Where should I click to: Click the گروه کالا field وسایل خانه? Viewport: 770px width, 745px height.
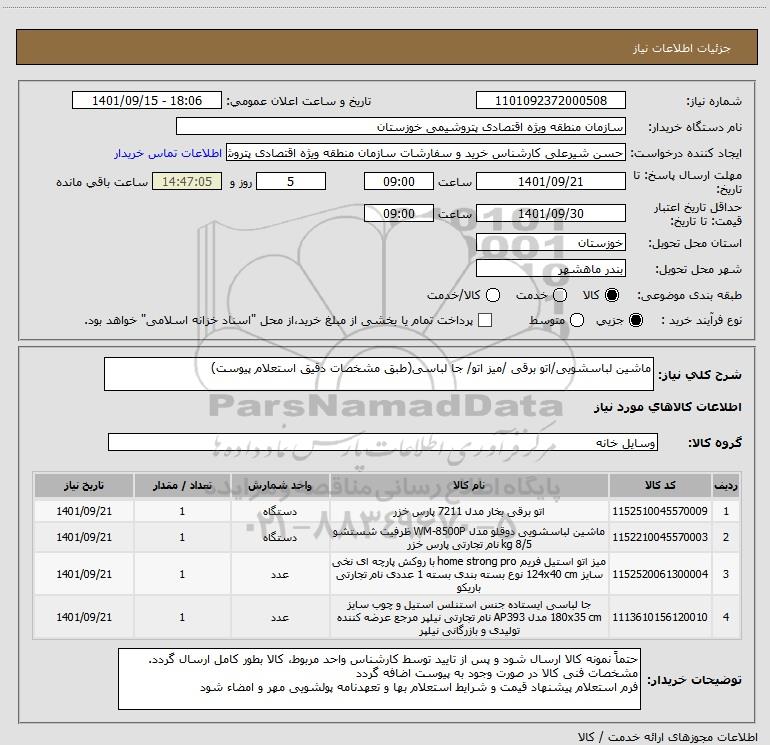pos(383,442)
